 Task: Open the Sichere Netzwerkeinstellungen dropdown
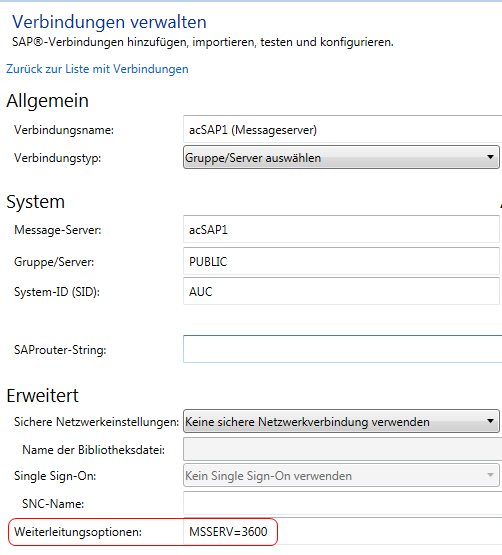click(341, 421)
